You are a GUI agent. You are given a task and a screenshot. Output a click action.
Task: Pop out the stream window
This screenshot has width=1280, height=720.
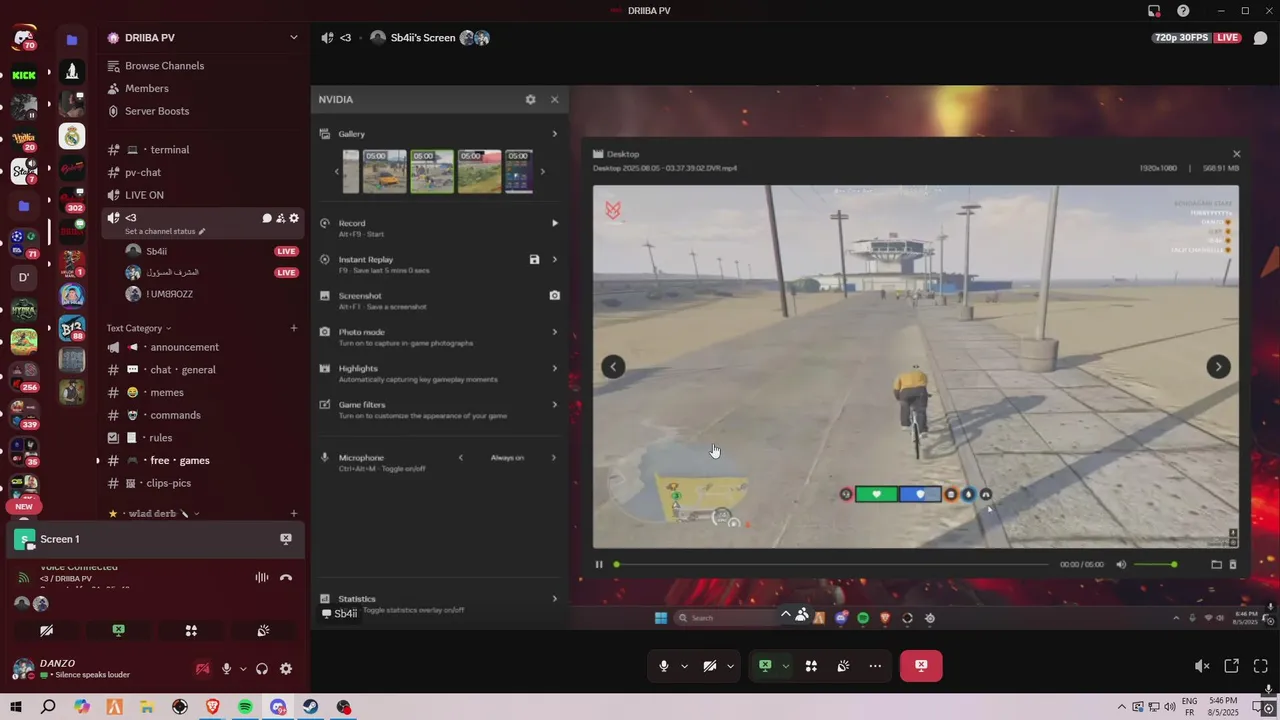tap(1232, 666)
